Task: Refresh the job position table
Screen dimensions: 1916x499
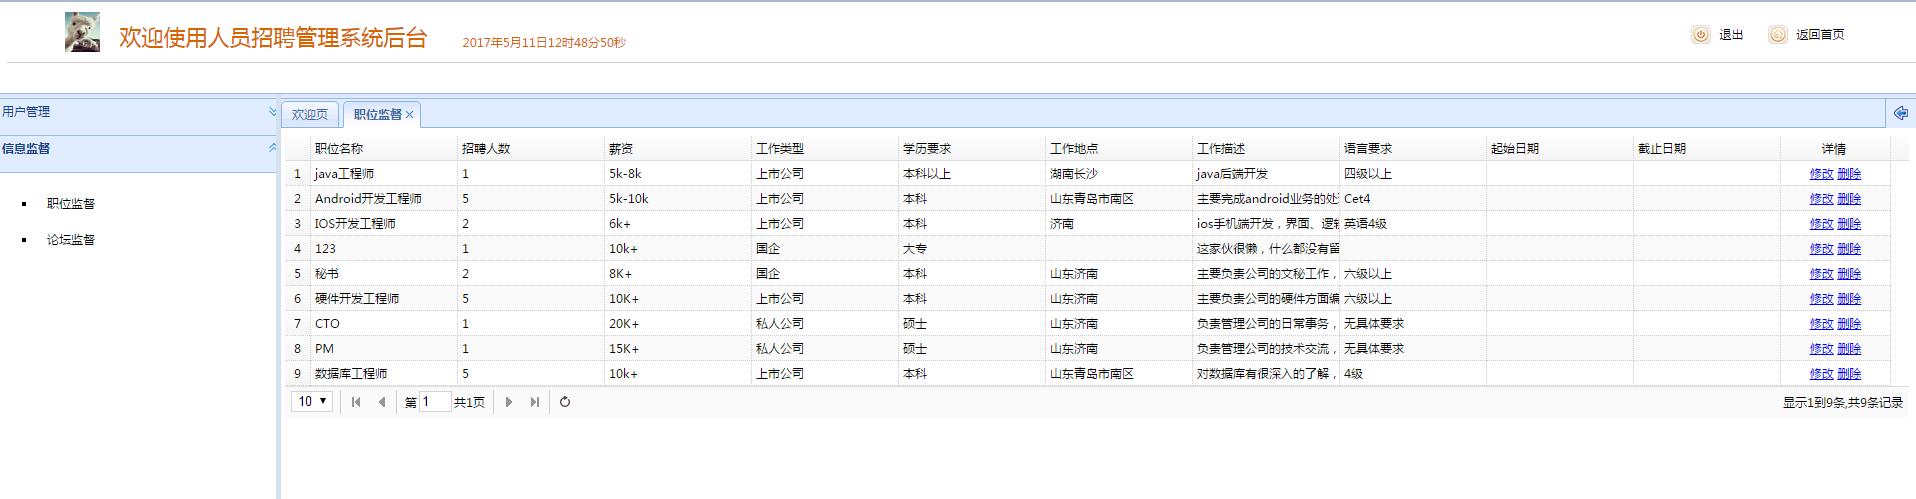Action: (x=565, y=402)
